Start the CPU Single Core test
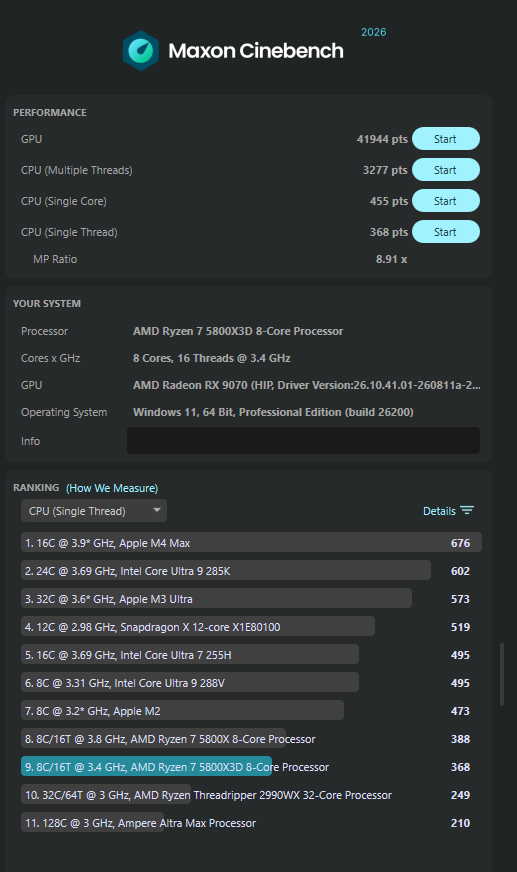This screenshot has height=872, width=517. point(446,201)
